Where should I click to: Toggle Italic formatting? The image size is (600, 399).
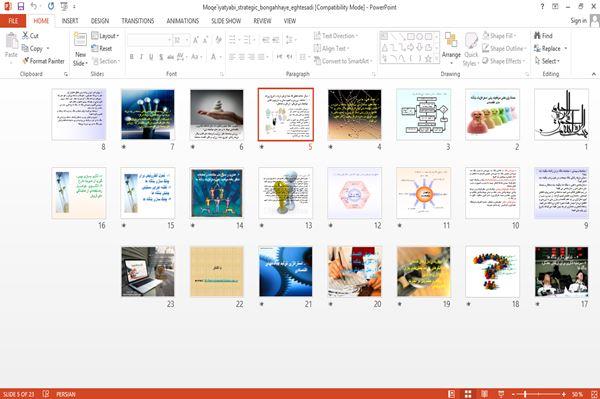(142, 57)
